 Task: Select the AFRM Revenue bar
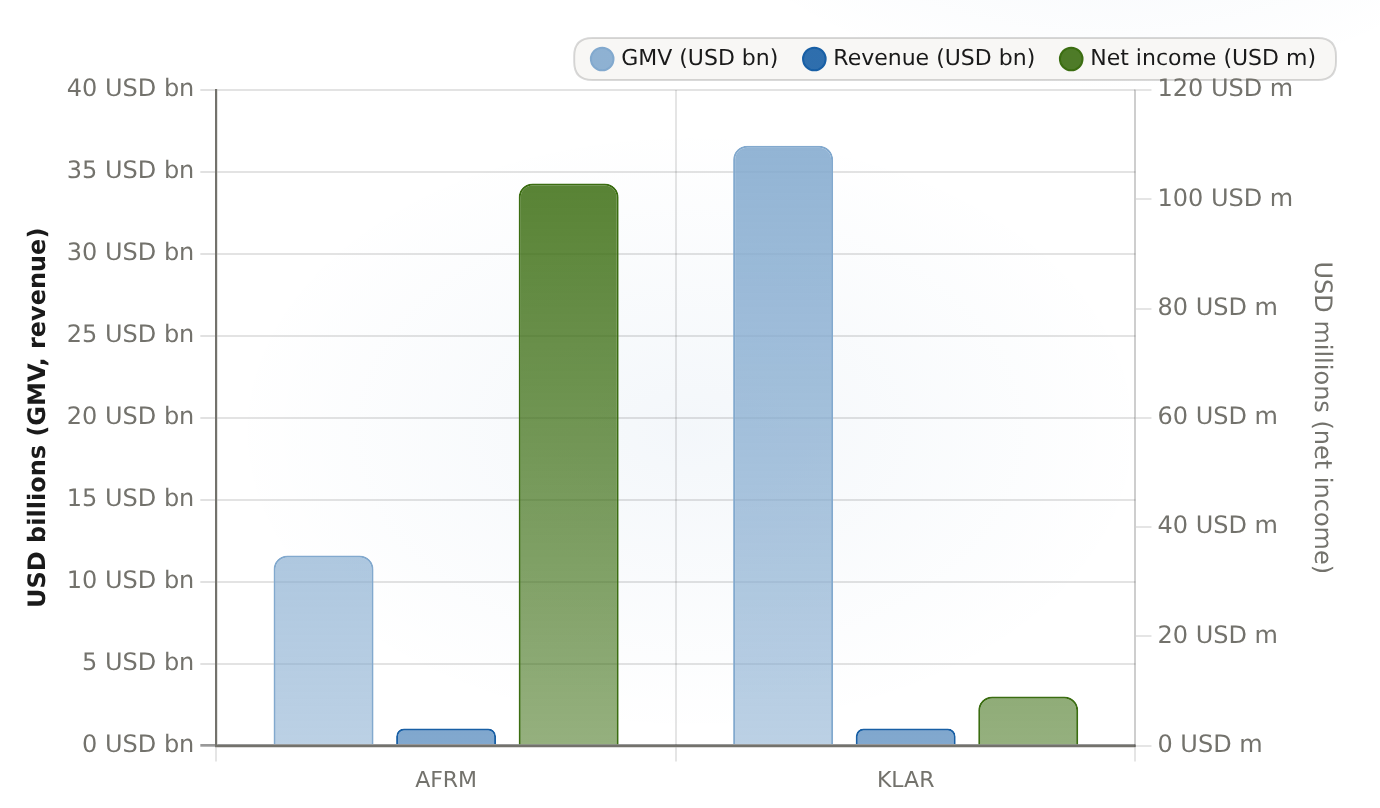(x=446, y=737)
